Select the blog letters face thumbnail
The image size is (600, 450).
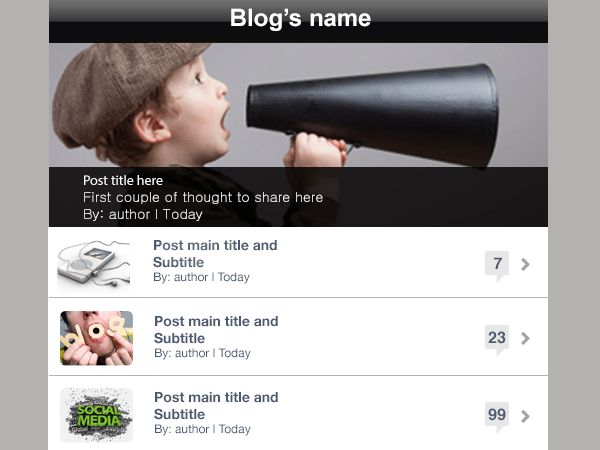point(96,338)
